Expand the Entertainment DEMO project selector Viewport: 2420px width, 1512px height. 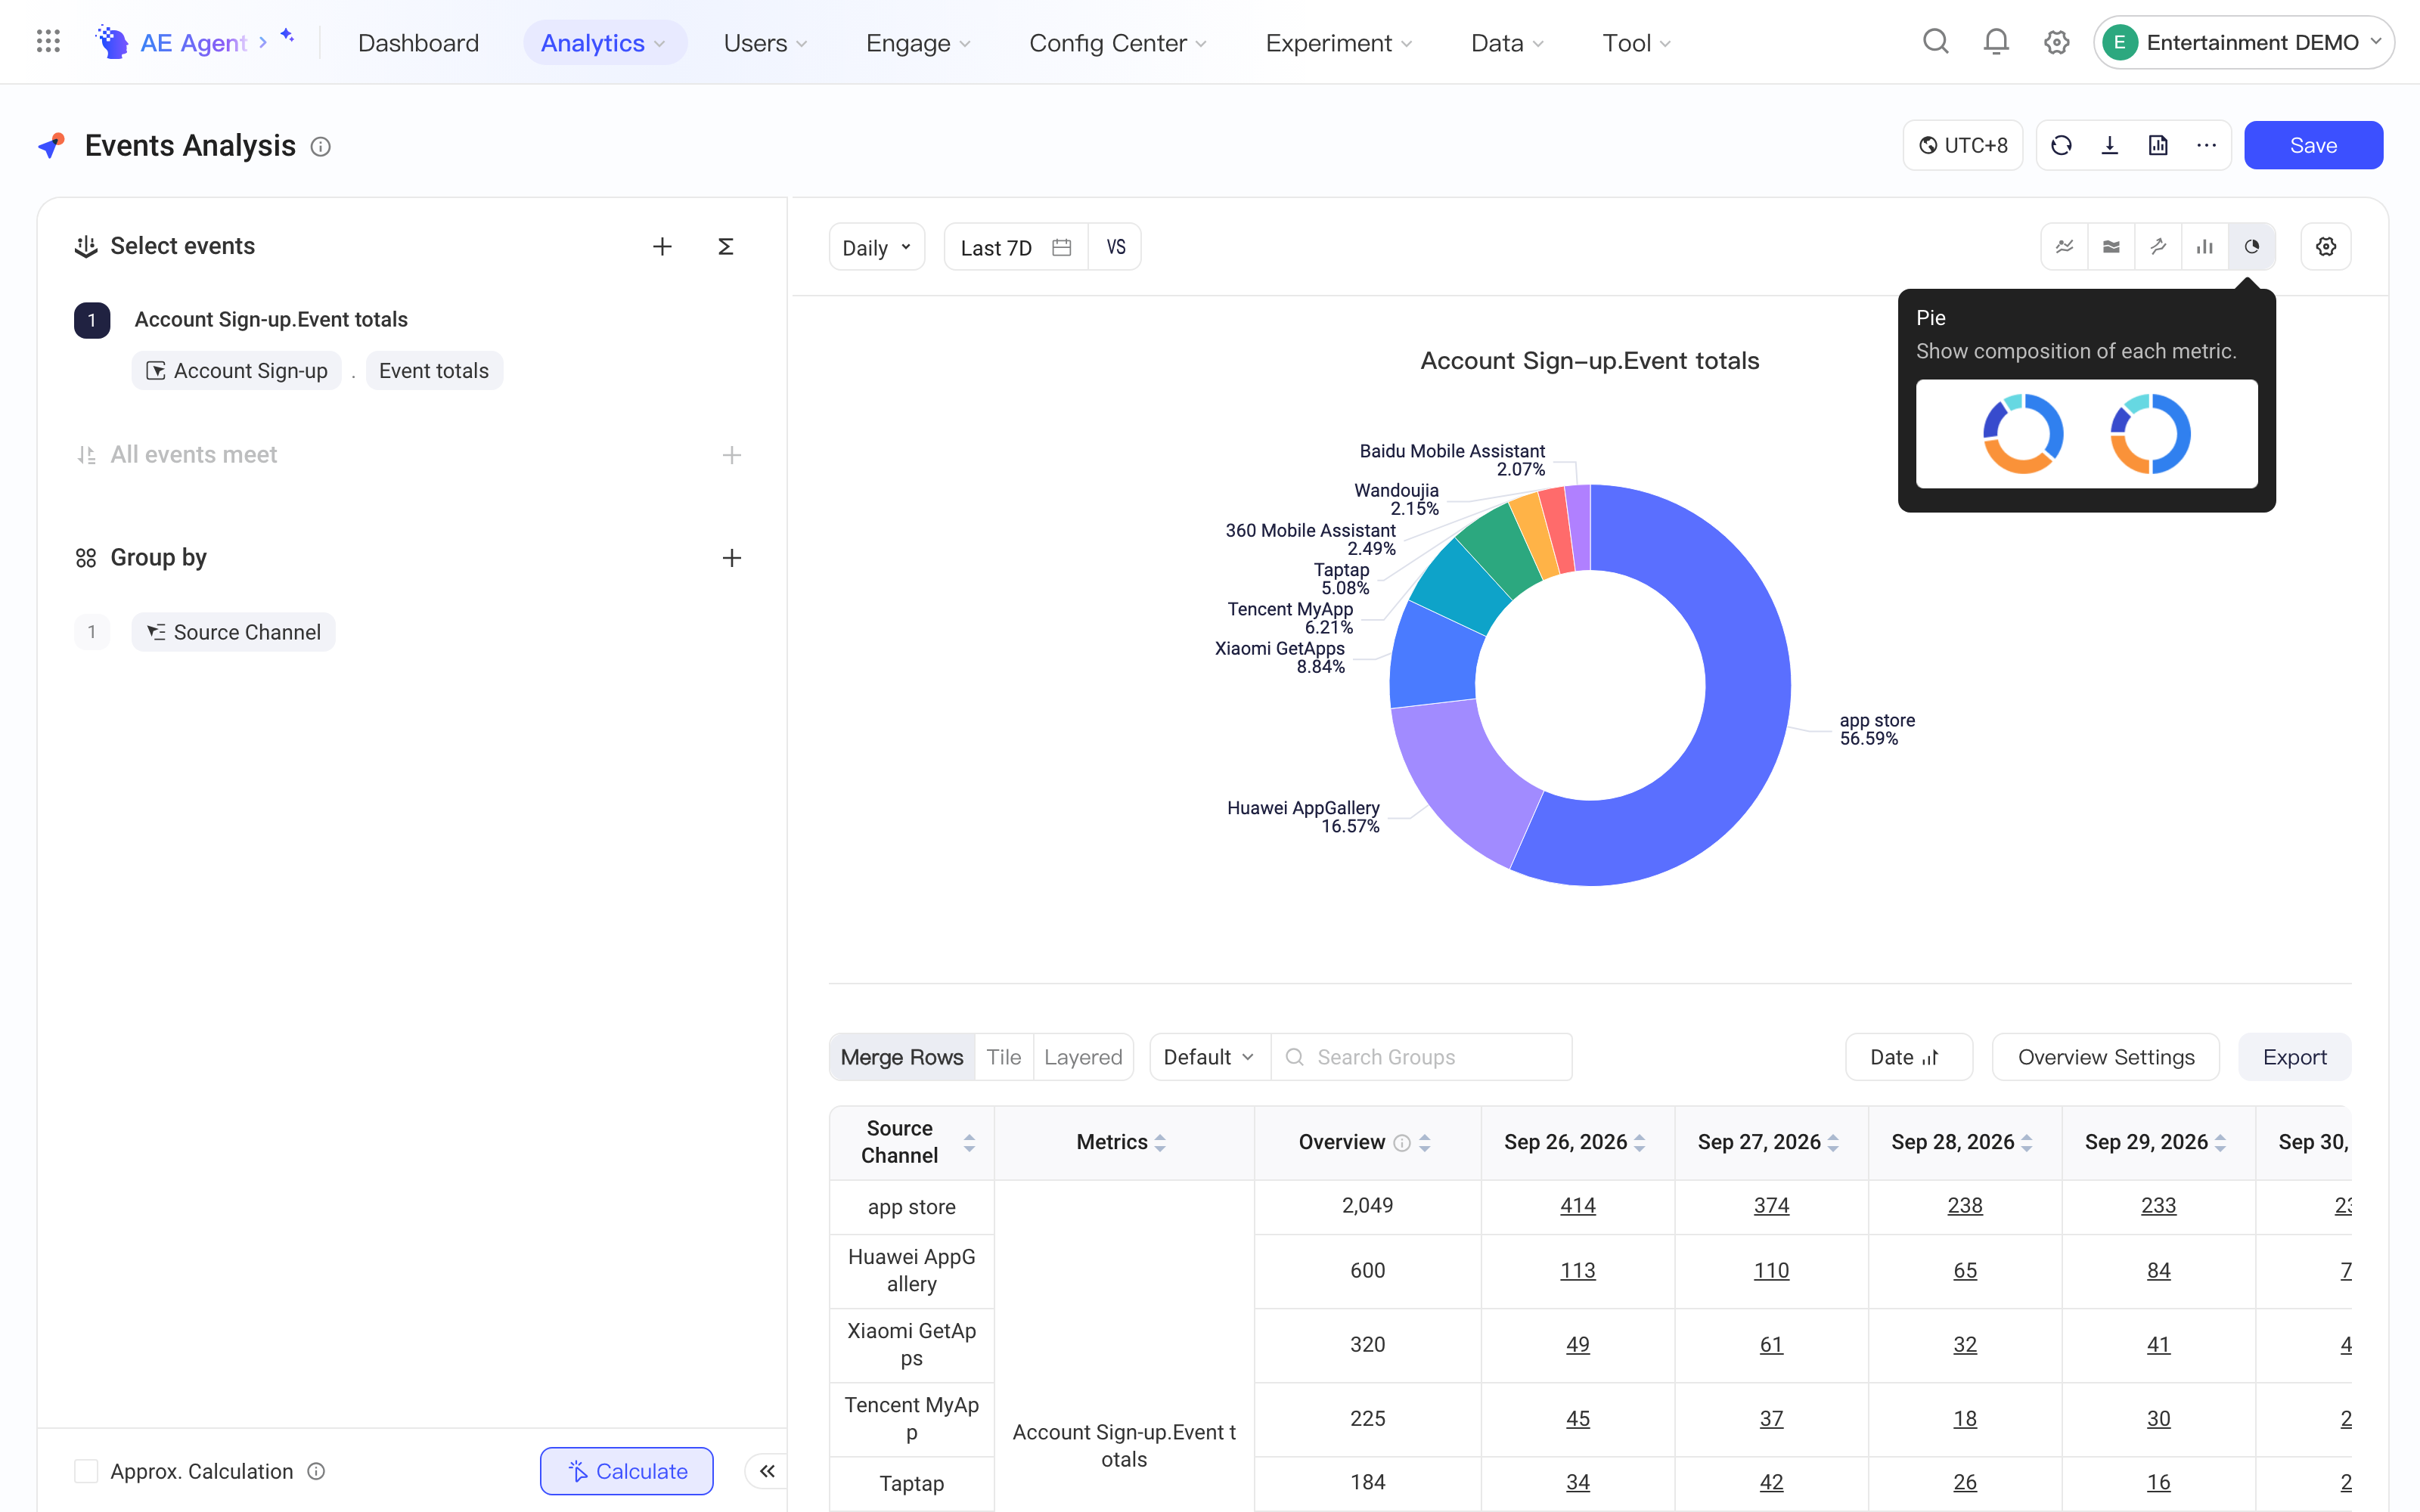click(x=2243, y=42)
